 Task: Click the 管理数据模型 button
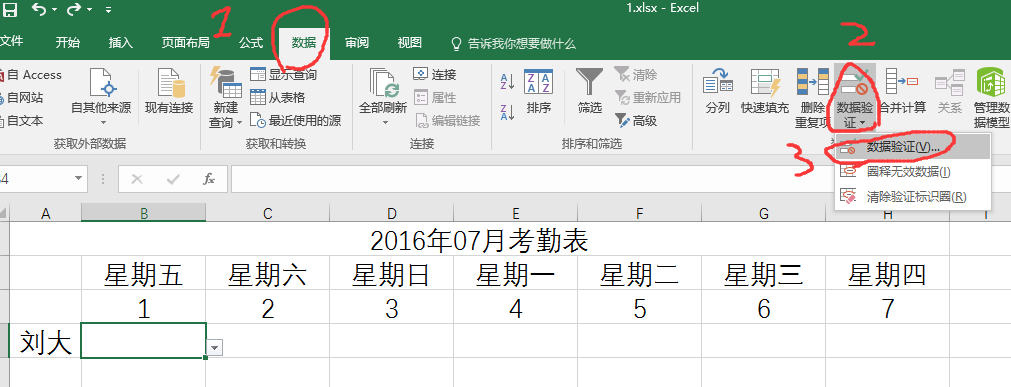click(992, 98)
